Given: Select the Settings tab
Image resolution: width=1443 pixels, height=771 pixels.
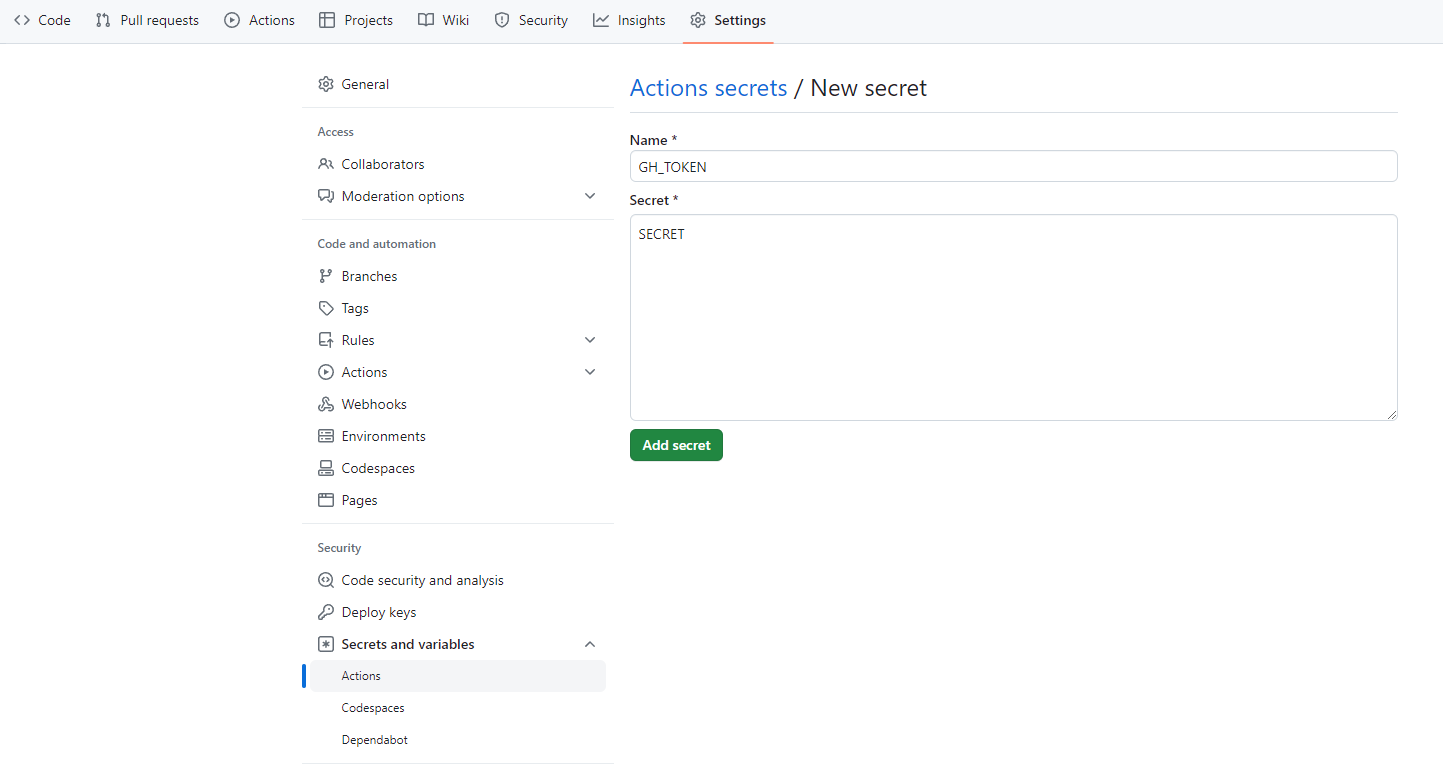Looking at the screenshot, I should point(728,20).
